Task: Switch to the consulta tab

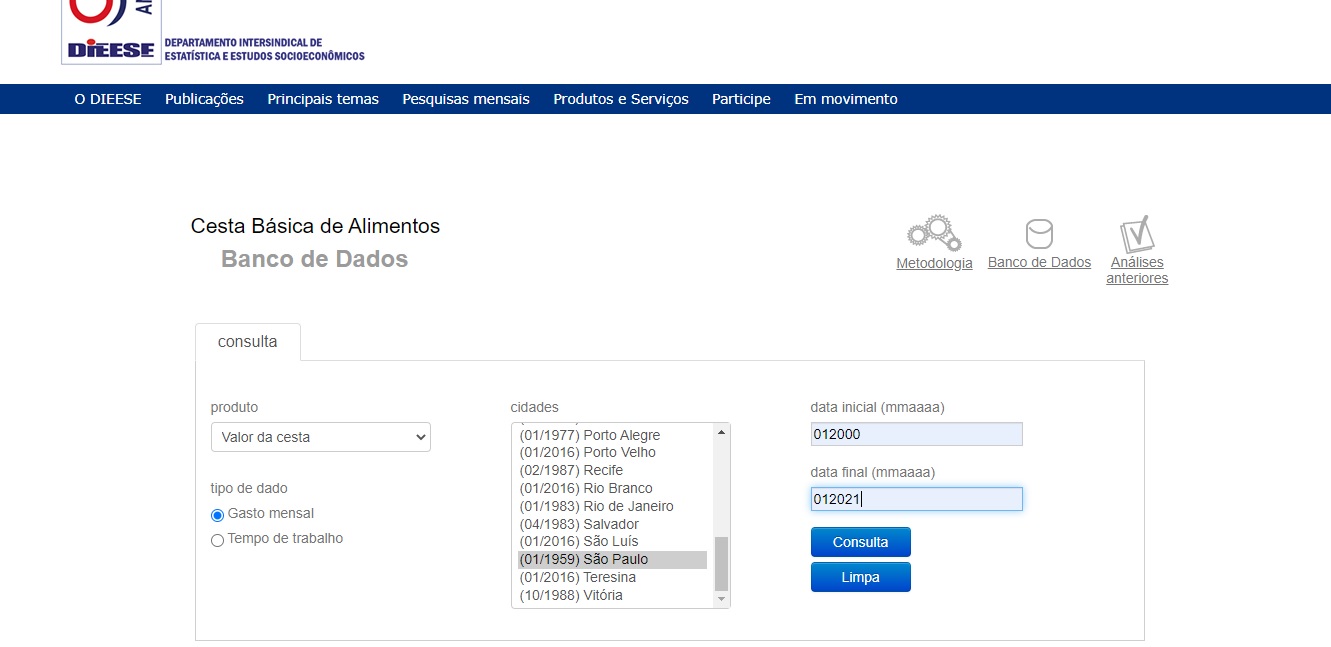Action: point(247,342)
